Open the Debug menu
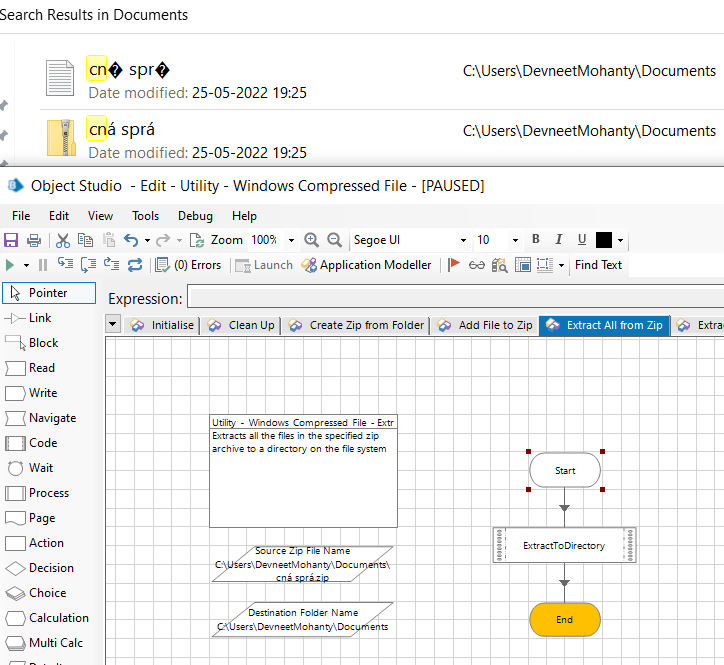The width and height of the screenshot is (724, 665). point(195,215)
